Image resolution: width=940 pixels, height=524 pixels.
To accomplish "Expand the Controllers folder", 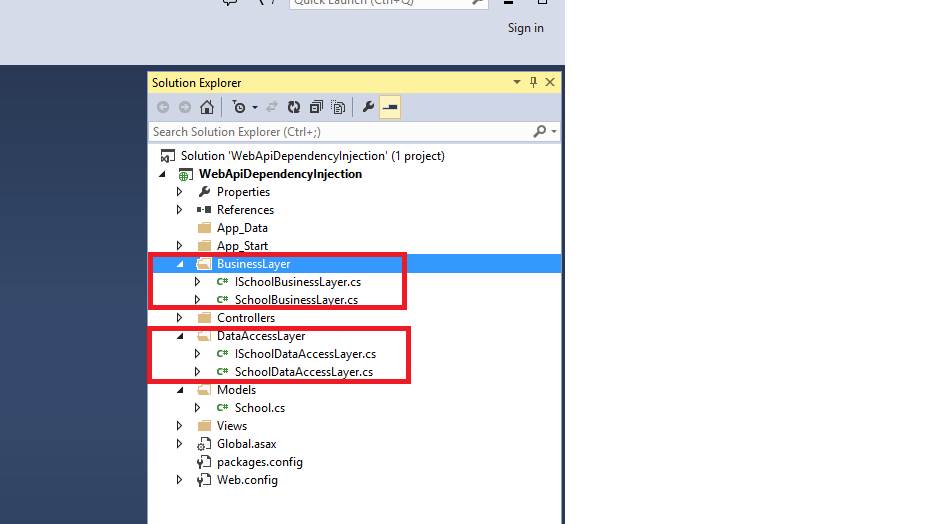I will [179, 318].
